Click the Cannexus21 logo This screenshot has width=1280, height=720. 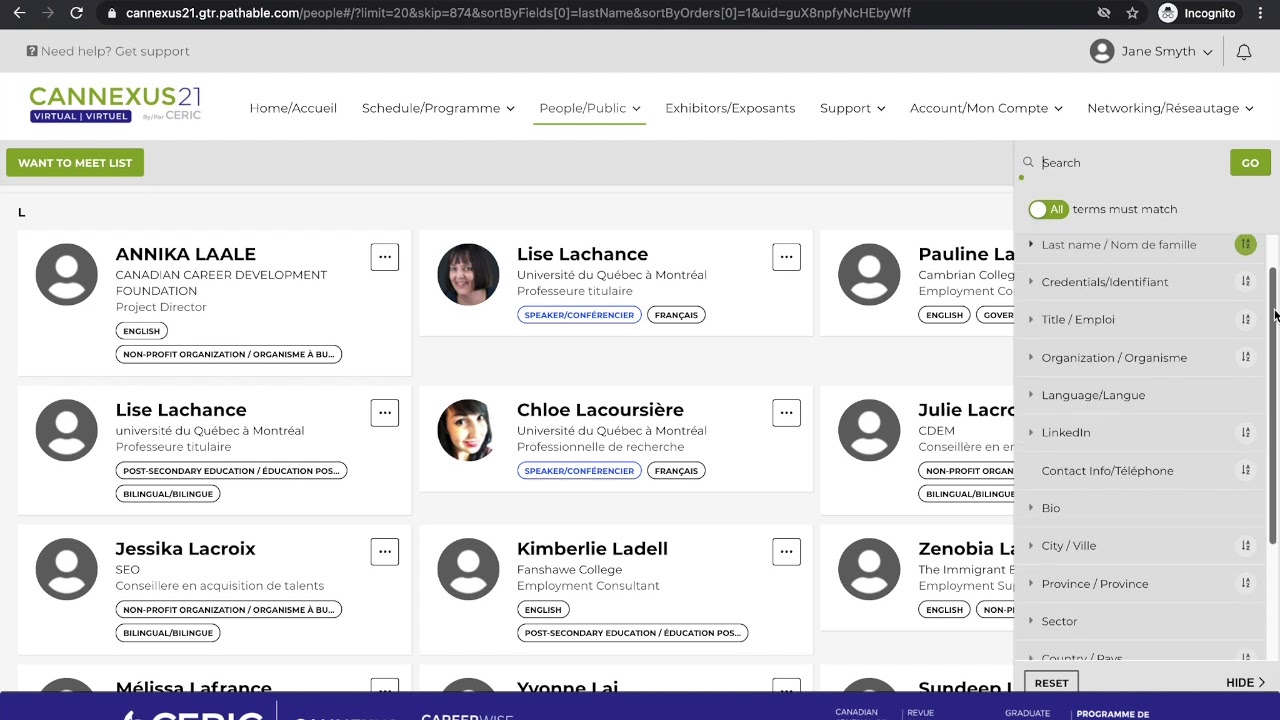(x=115, y=104)
